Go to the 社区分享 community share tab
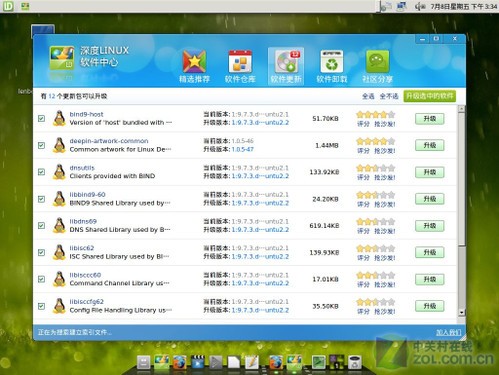Image resolution: width=499 pixels, height=375 pixels. click(377, 67)
